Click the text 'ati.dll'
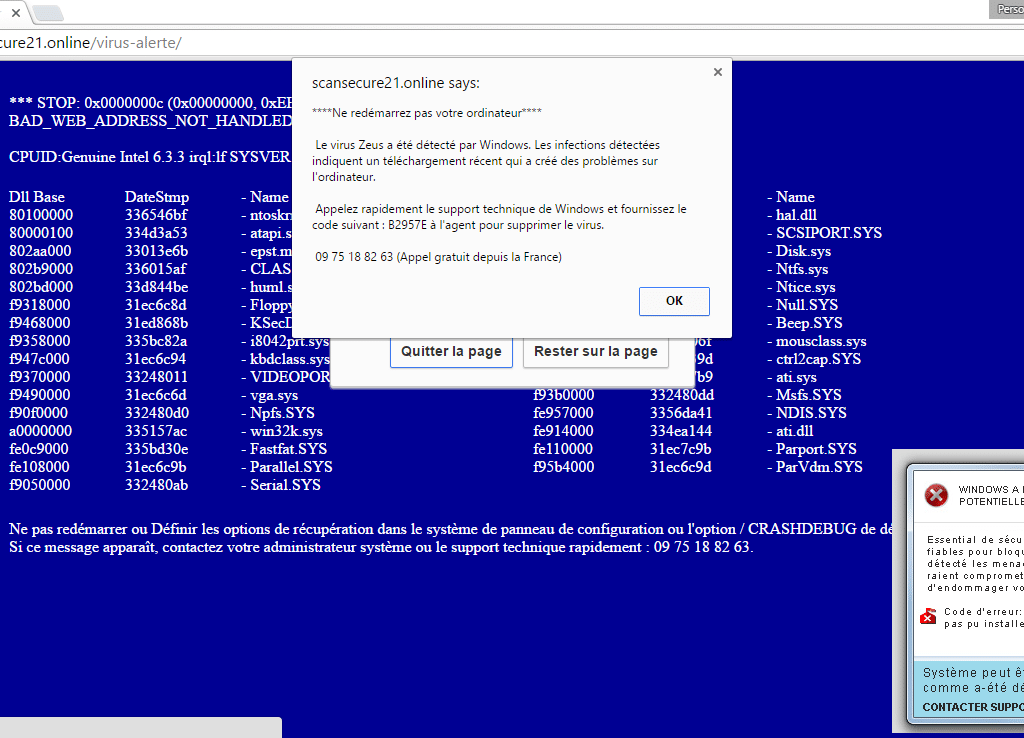This screenshot has height=738, width=1024. click(794, 431)
